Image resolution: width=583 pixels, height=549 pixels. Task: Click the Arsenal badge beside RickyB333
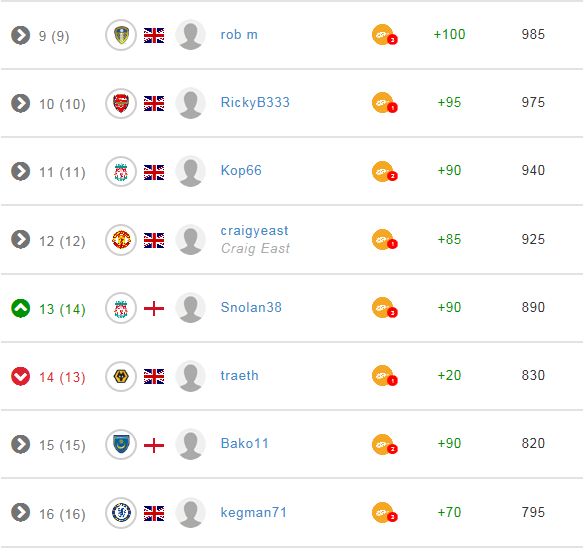(x=121, y=103)
